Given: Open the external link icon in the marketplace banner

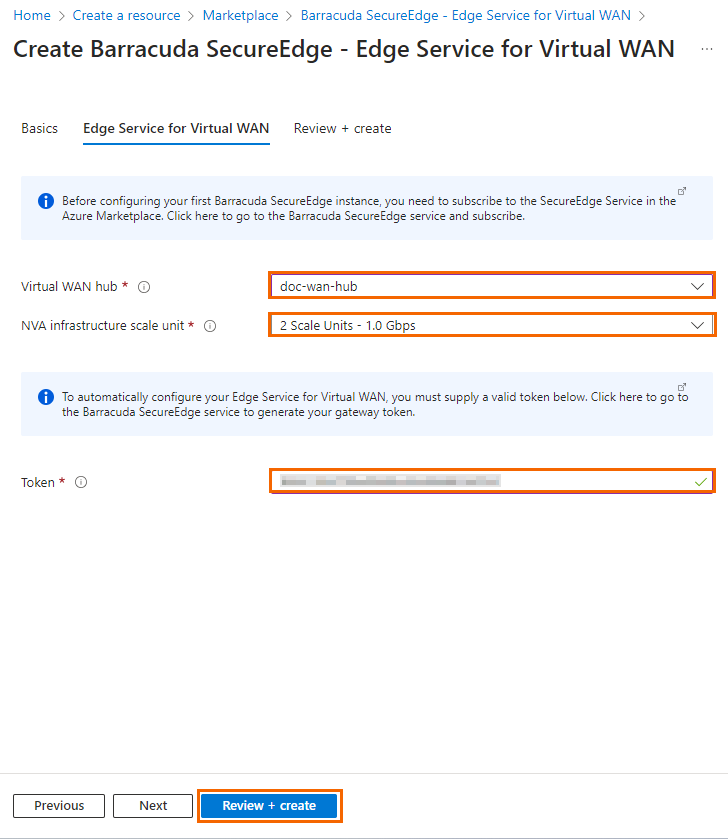Looking at the screenshot, I should (682, 190).
